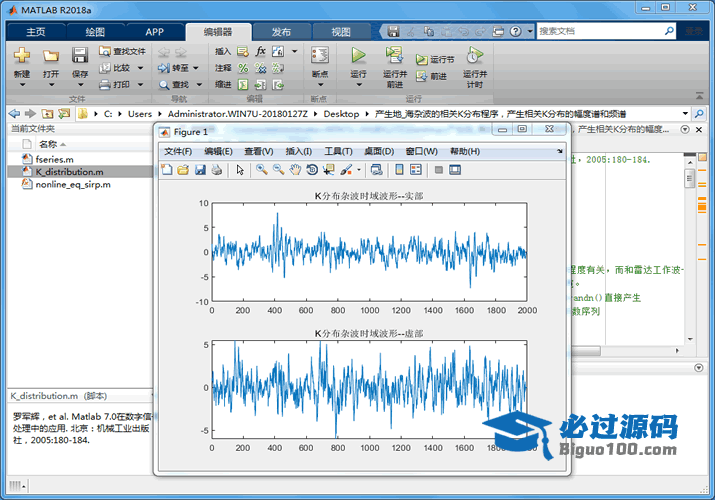Click the New Figure icon in Figure 1
This screenshot has height=500, width=715.
coord(167,170)
